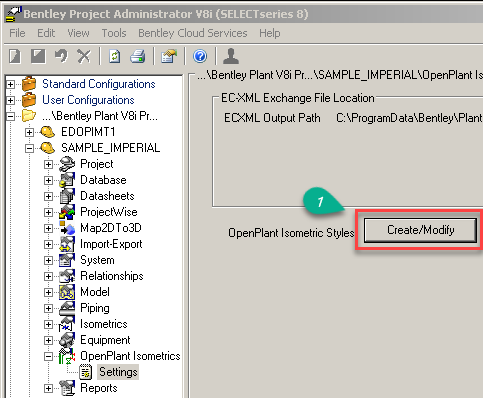
Task: Select the Piping tree label
Action: [x=95, y=308]
